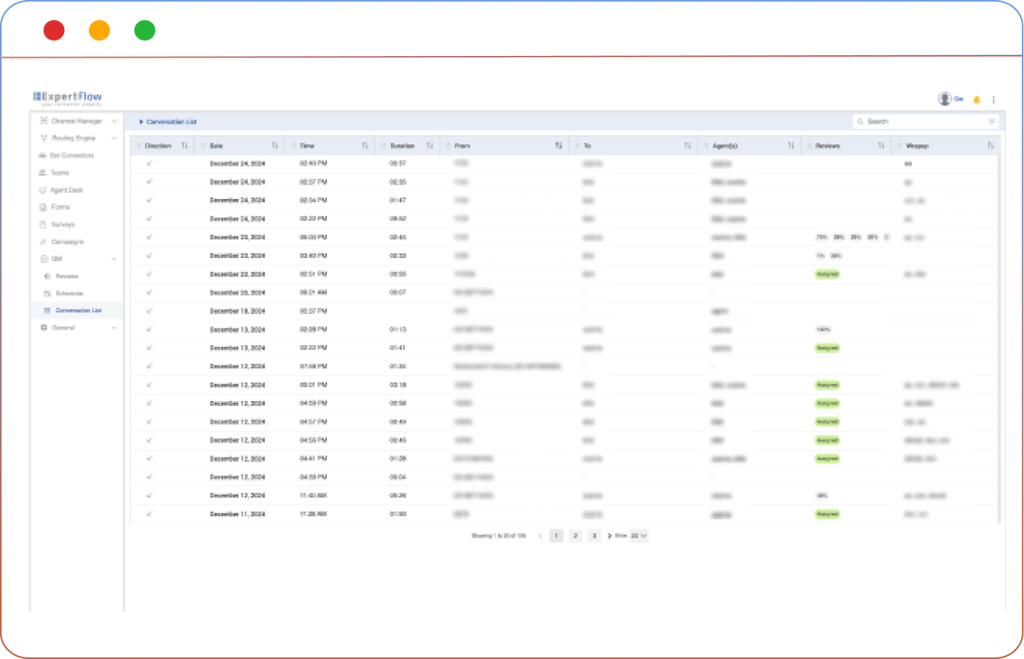Open the user profile avatar

tap(944, 99)
